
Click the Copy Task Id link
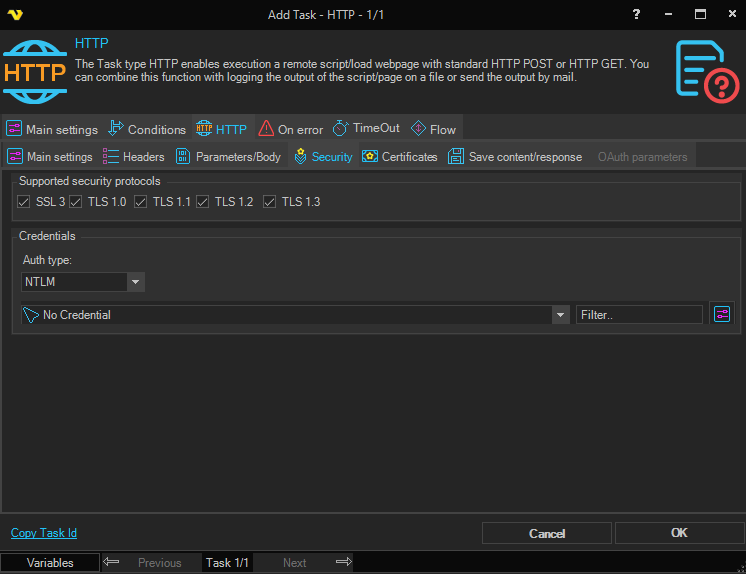tap(44, 533)
